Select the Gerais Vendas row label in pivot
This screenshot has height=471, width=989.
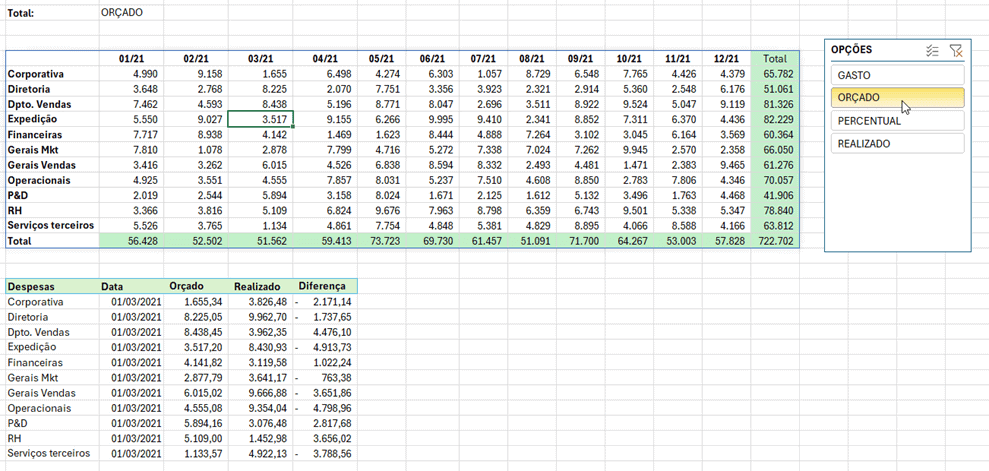point(52,165)
